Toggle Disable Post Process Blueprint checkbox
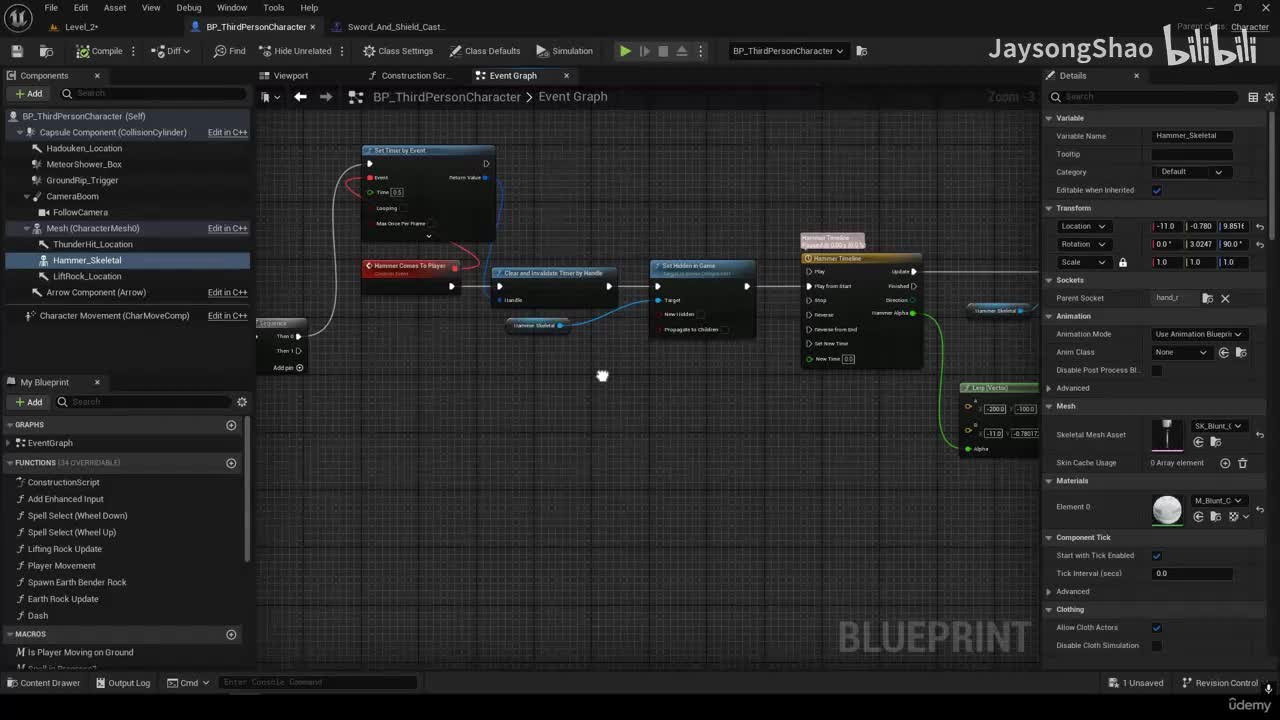Viewport: 1280px width, 720px height. [1157, 370]
